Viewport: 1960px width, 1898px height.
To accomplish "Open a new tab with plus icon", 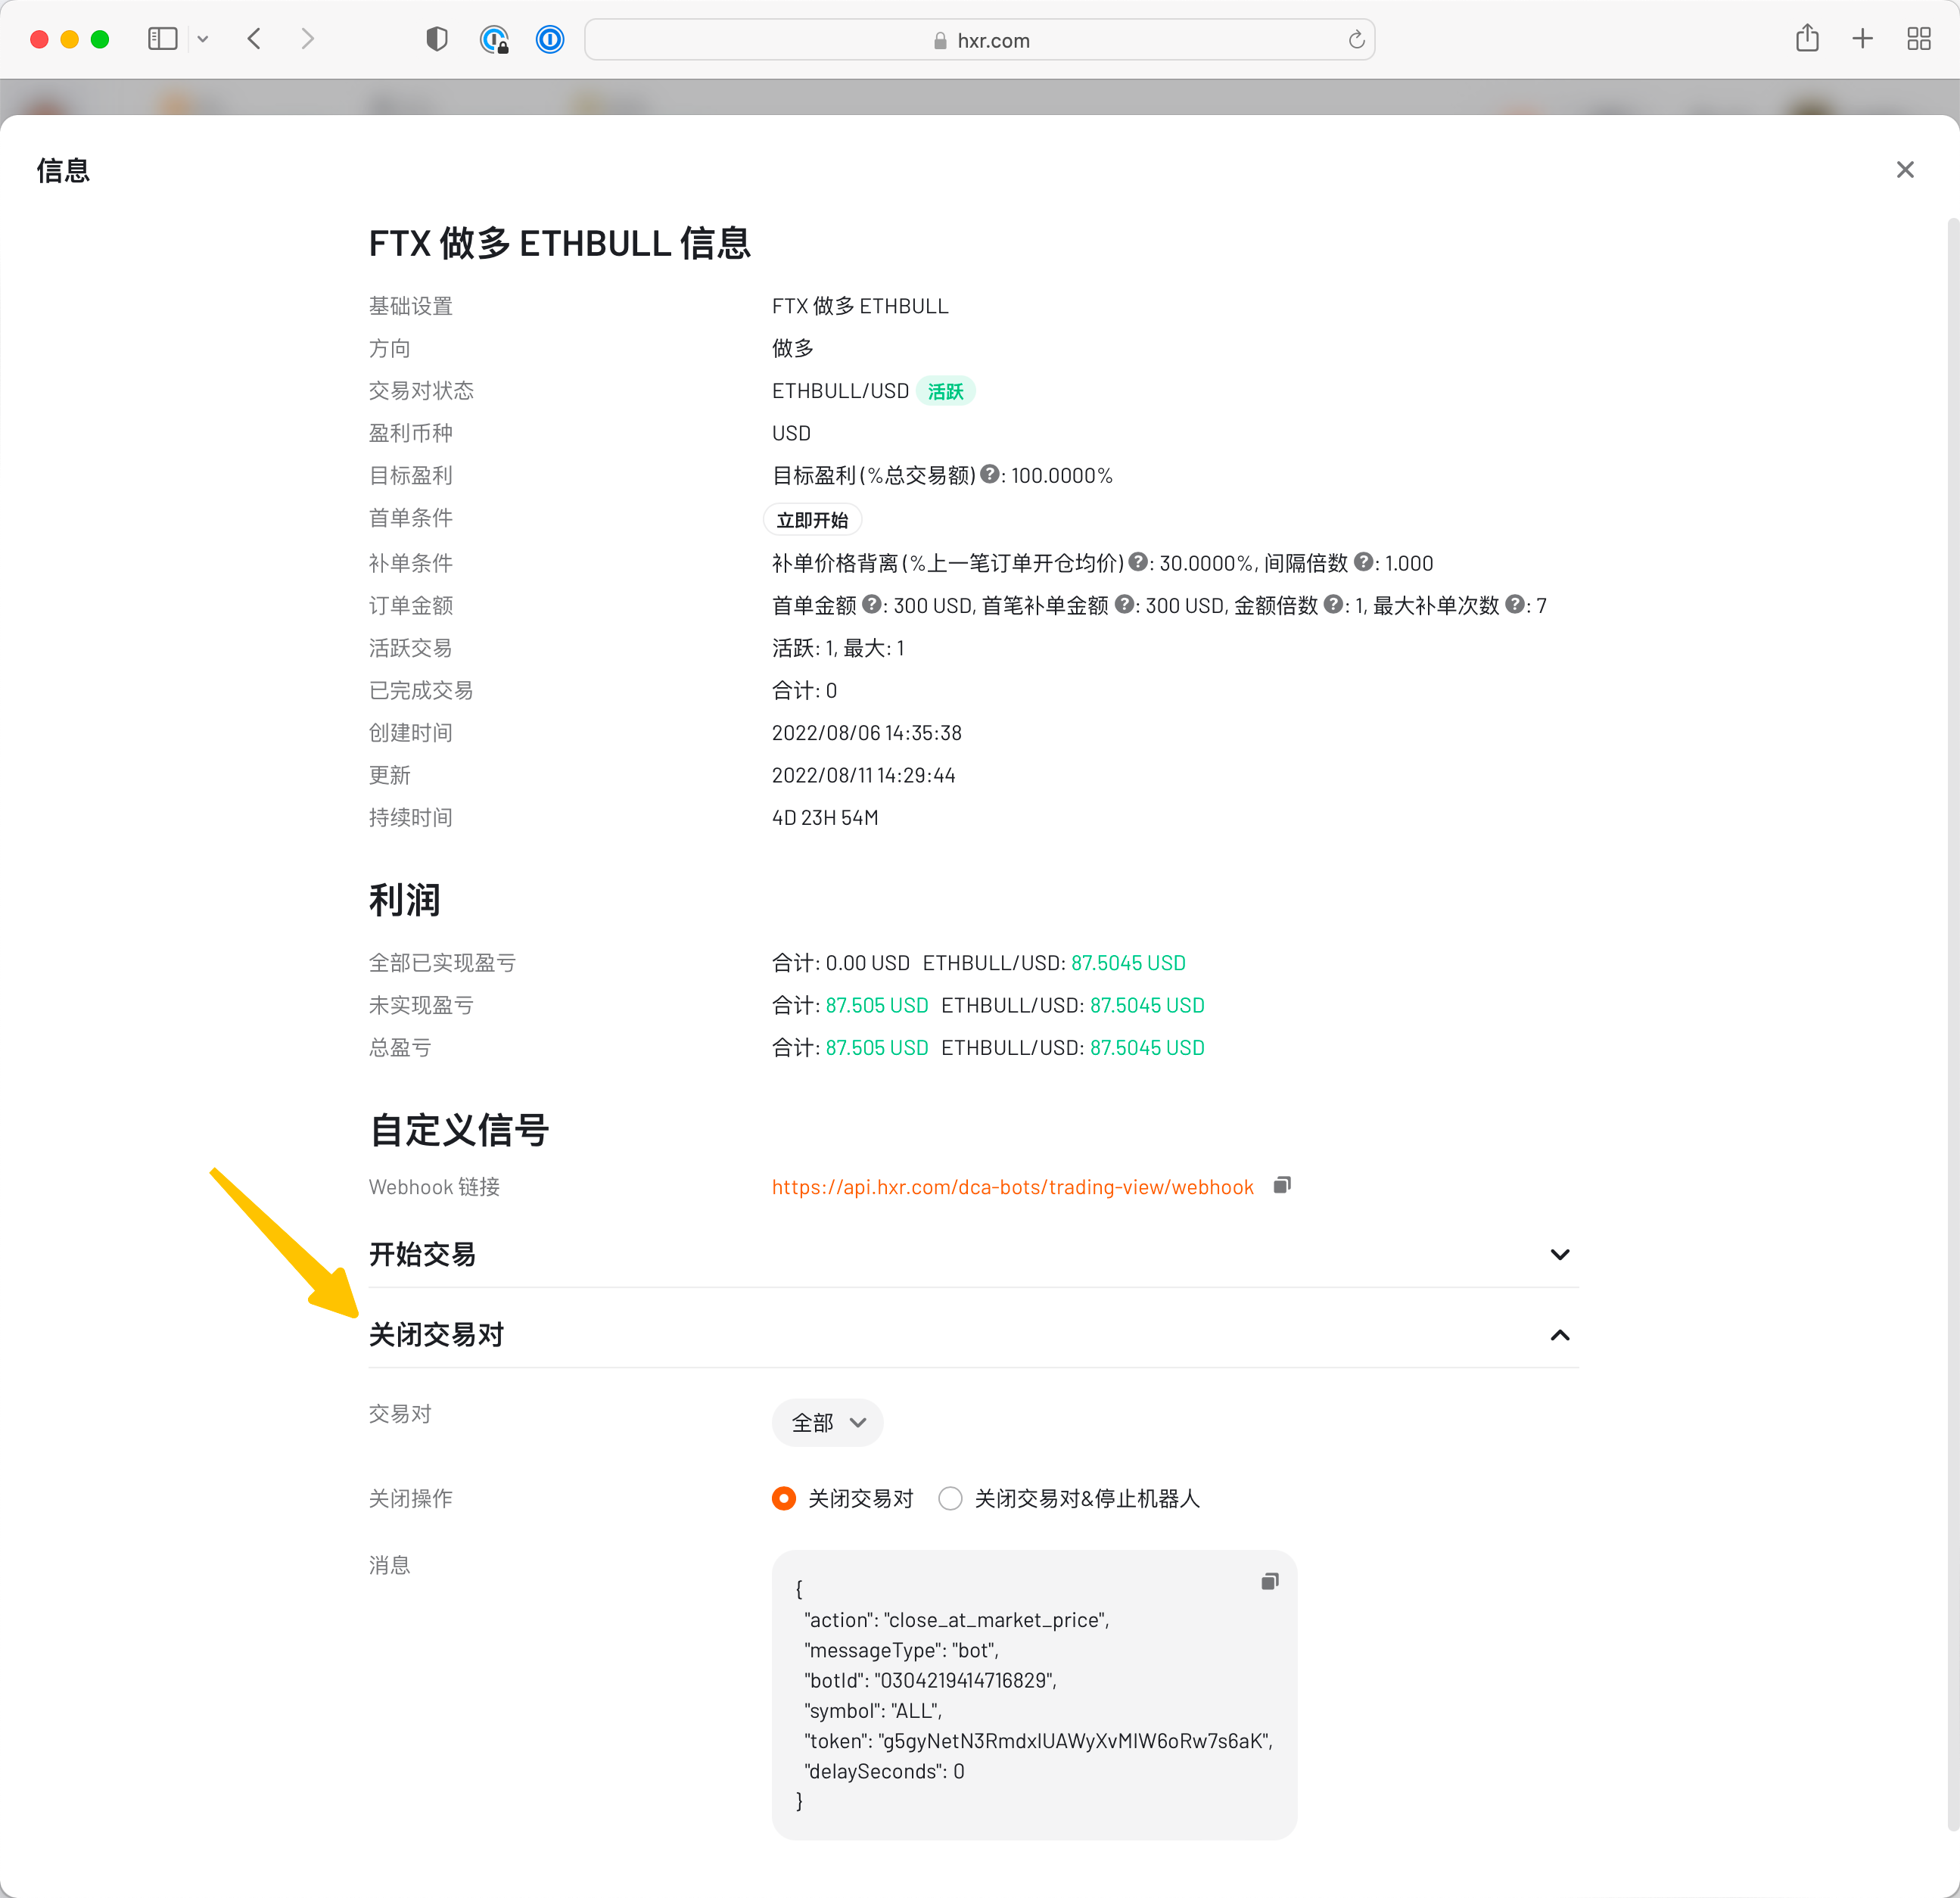I will (1862, 39).
